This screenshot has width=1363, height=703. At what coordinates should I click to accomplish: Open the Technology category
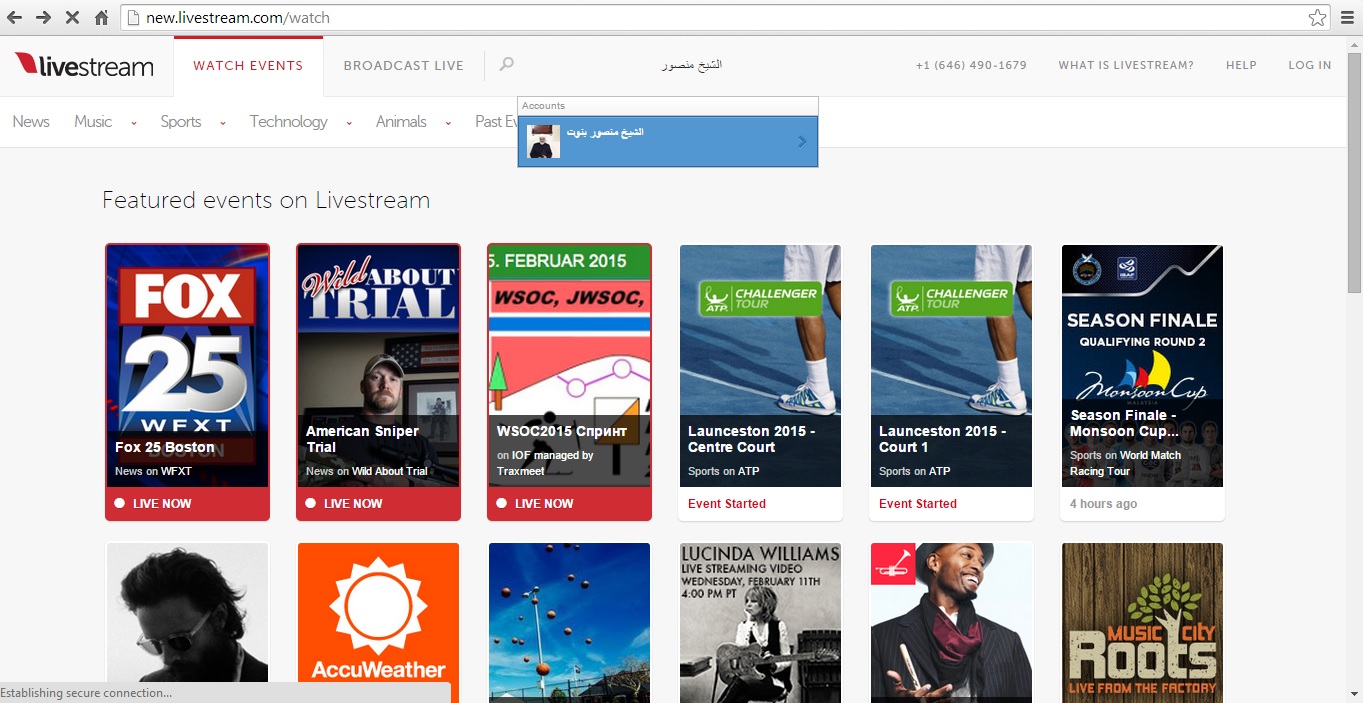[289, 122]
